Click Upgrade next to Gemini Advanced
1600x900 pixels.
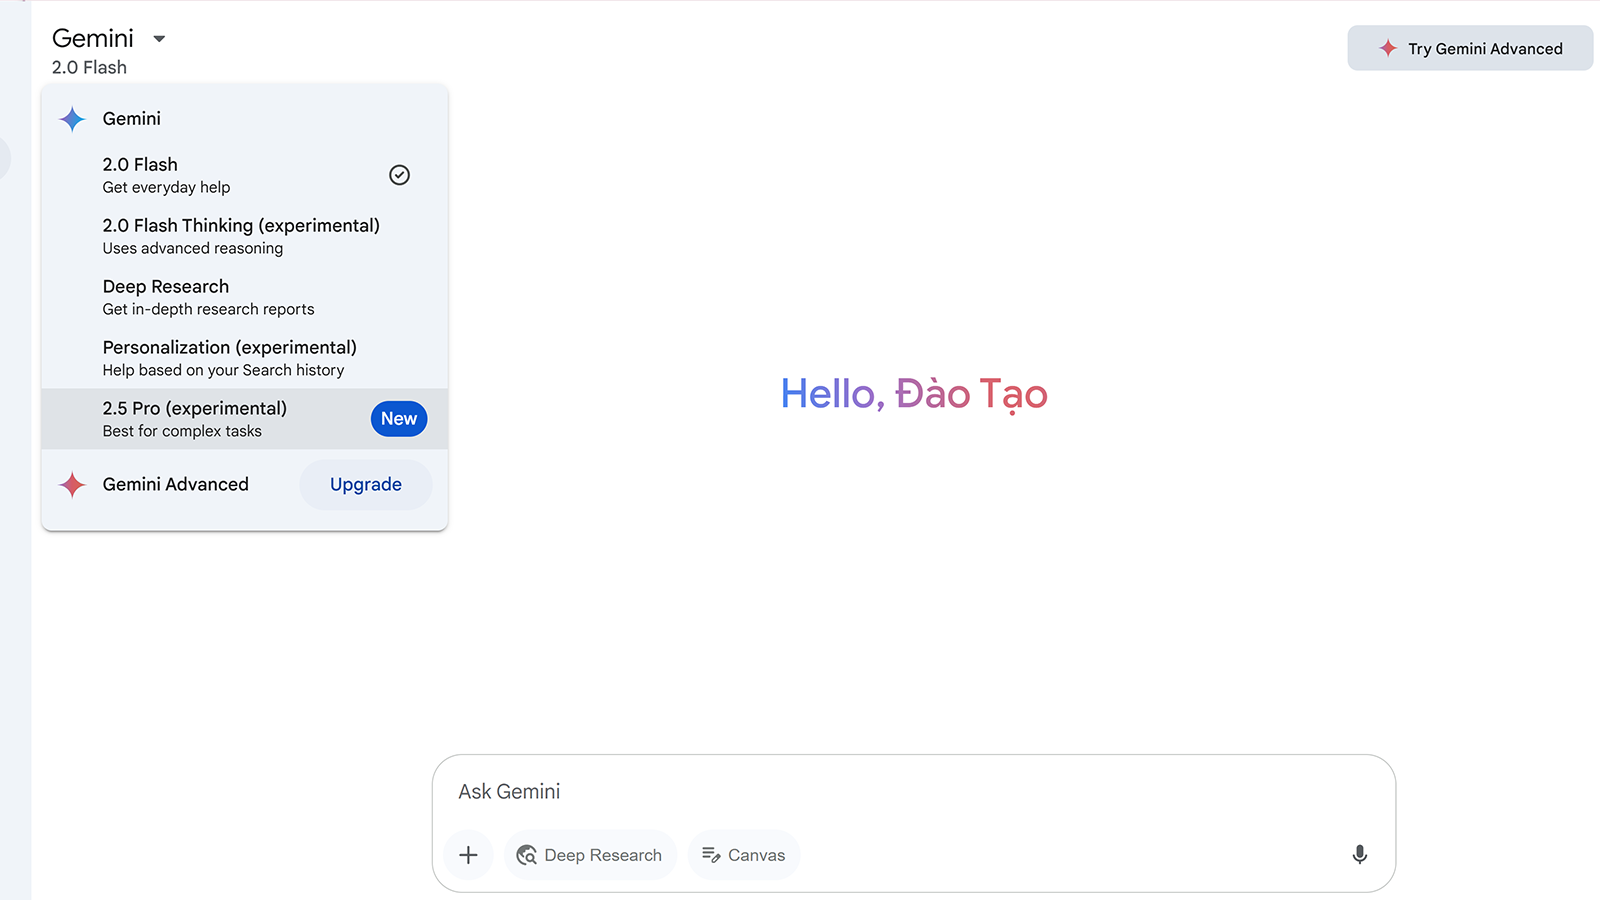coord(366,485)
